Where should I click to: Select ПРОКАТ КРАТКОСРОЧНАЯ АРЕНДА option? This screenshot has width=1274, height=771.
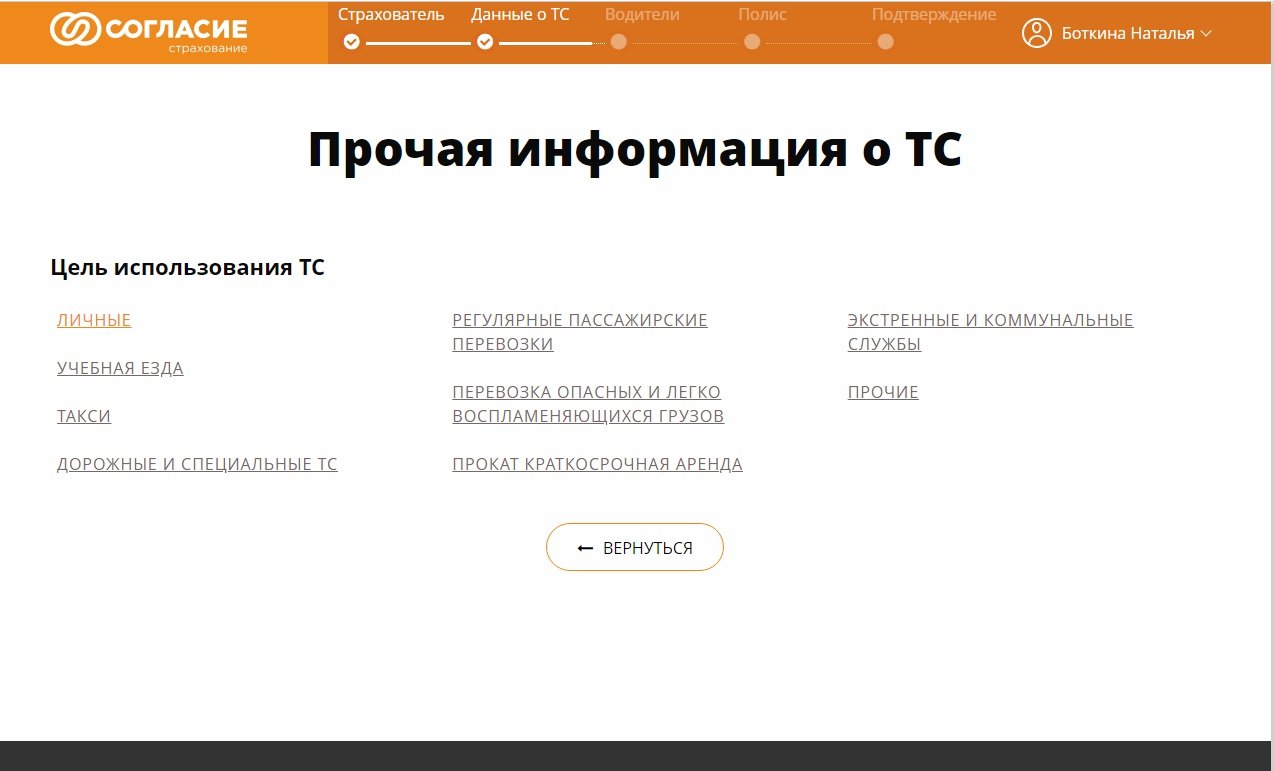597,465
